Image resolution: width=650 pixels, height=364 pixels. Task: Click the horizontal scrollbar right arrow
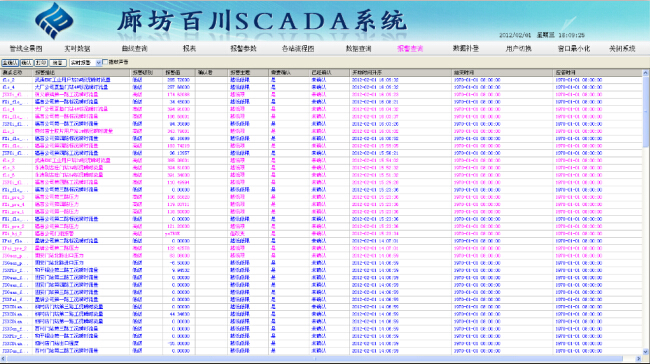coord(638,359)
